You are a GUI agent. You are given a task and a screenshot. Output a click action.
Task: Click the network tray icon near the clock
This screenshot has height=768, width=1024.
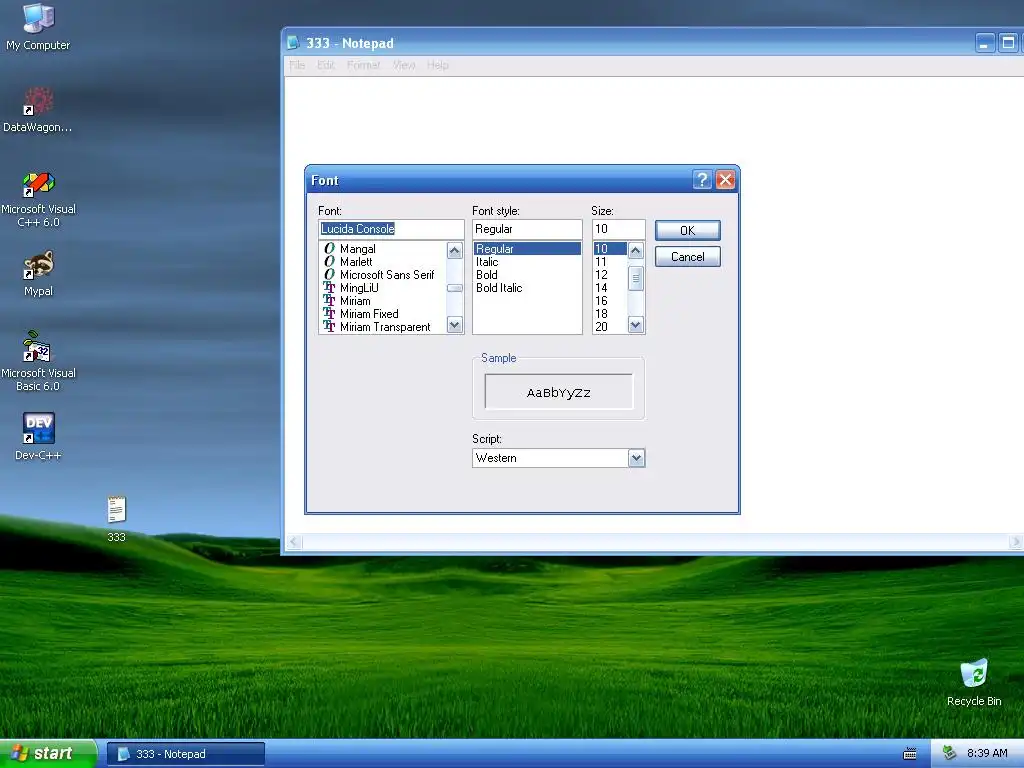point(950,754)
